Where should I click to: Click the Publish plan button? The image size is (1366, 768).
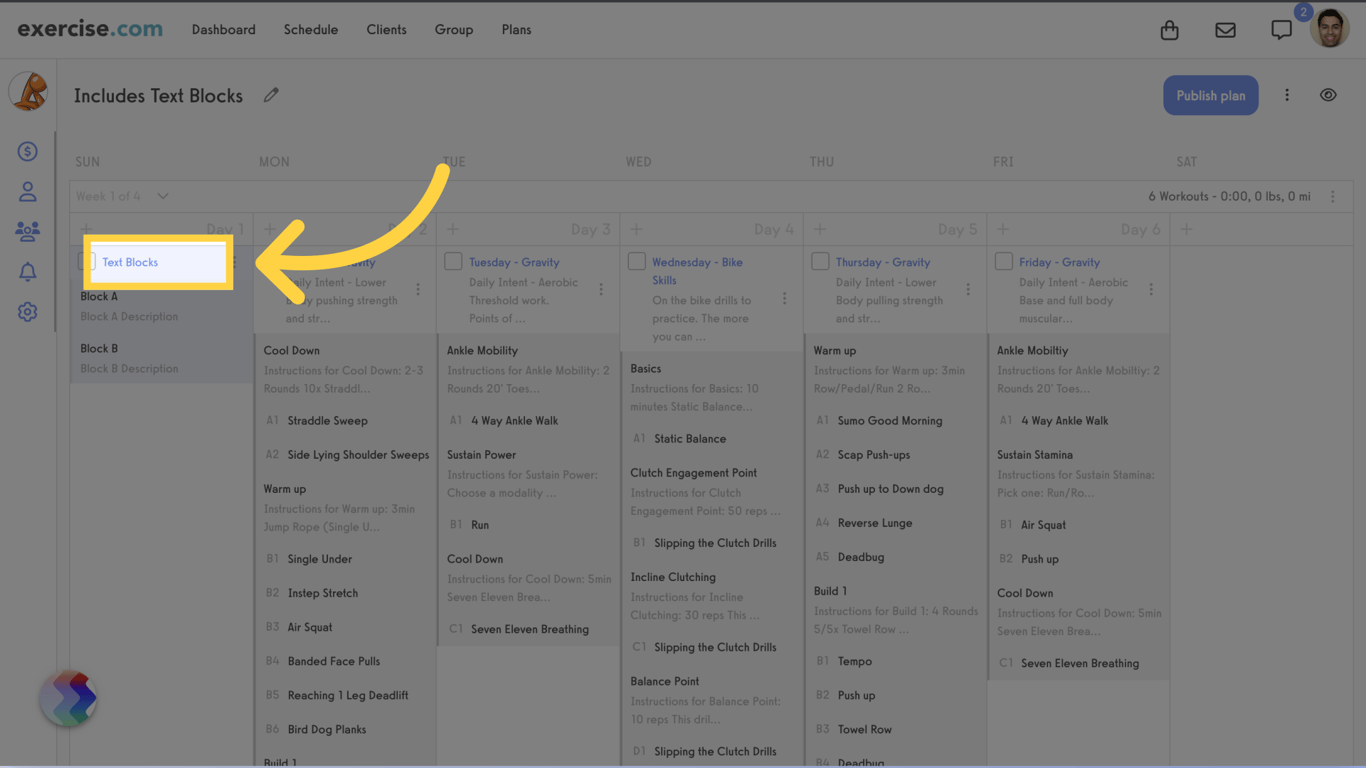pos(1211,96)
